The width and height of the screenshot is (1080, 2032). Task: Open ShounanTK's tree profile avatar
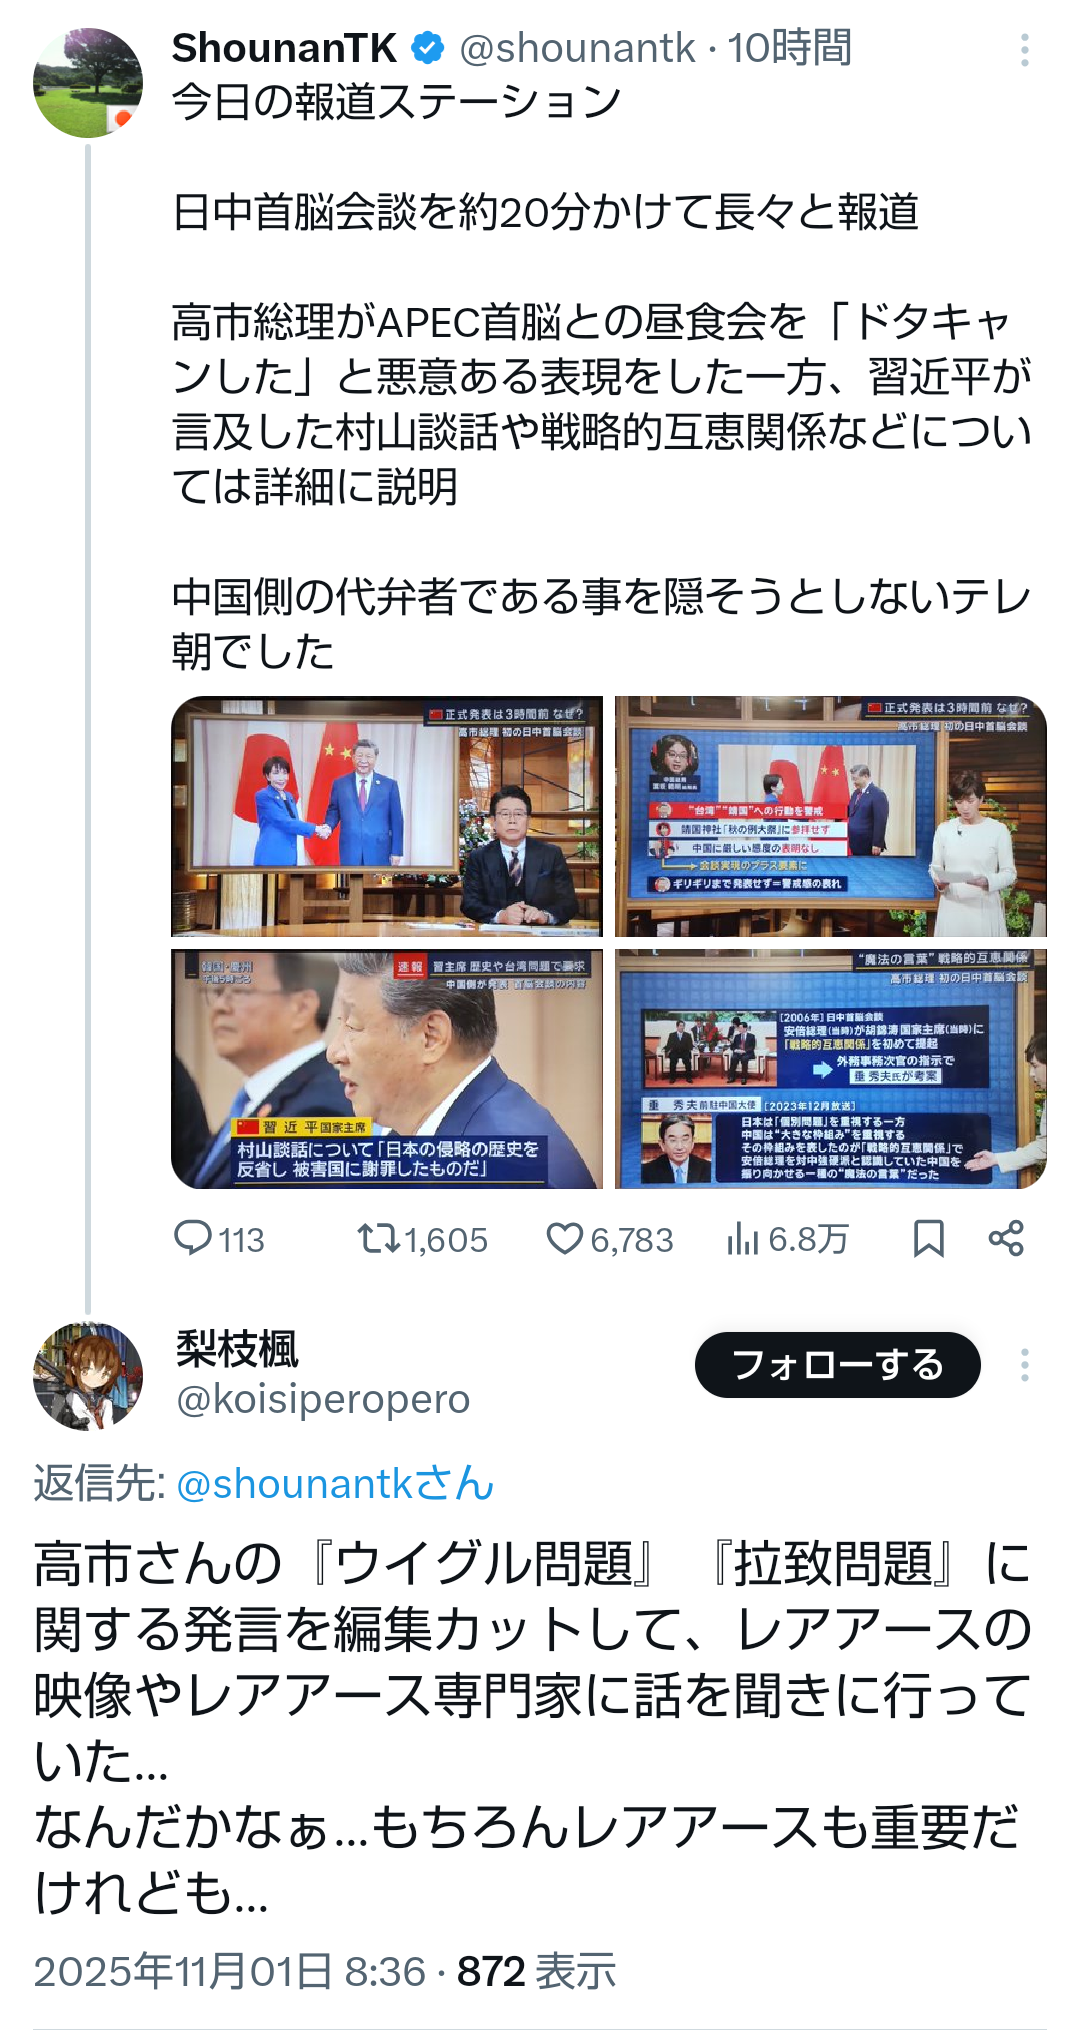tap(88, 83)
